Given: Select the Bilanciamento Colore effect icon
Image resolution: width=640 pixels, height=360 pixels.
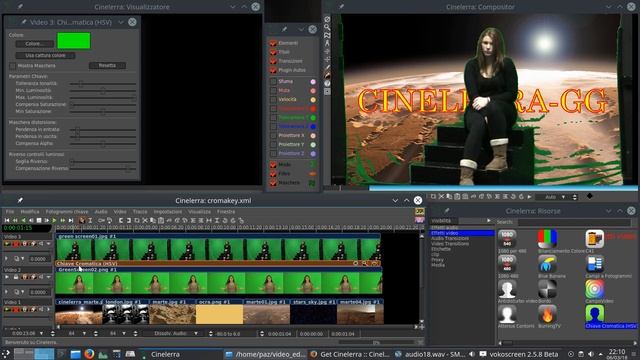Looking at the screenshot, I should click(547, 239).
